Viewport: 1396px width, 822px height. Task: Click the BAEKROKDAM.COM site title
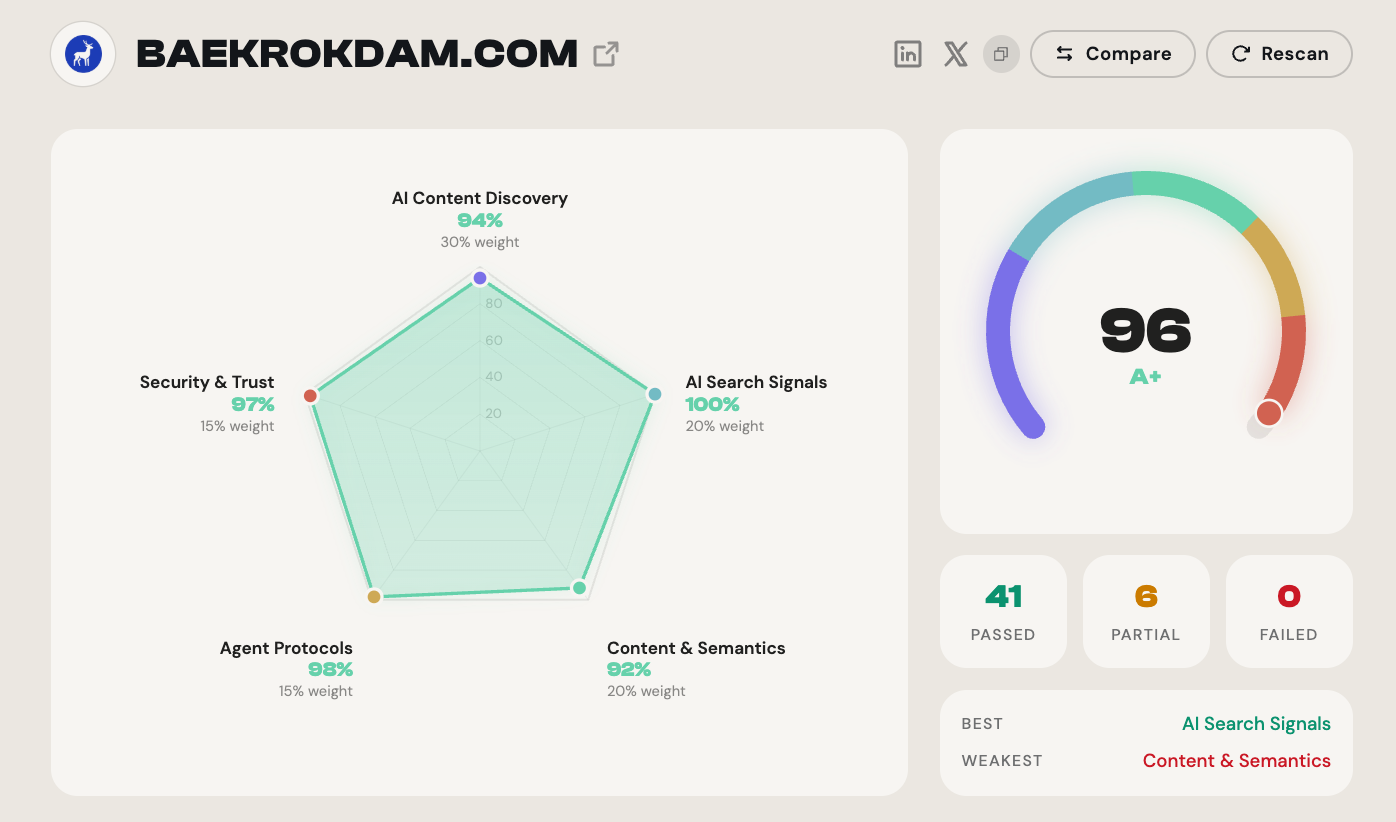tap(357, 54)
